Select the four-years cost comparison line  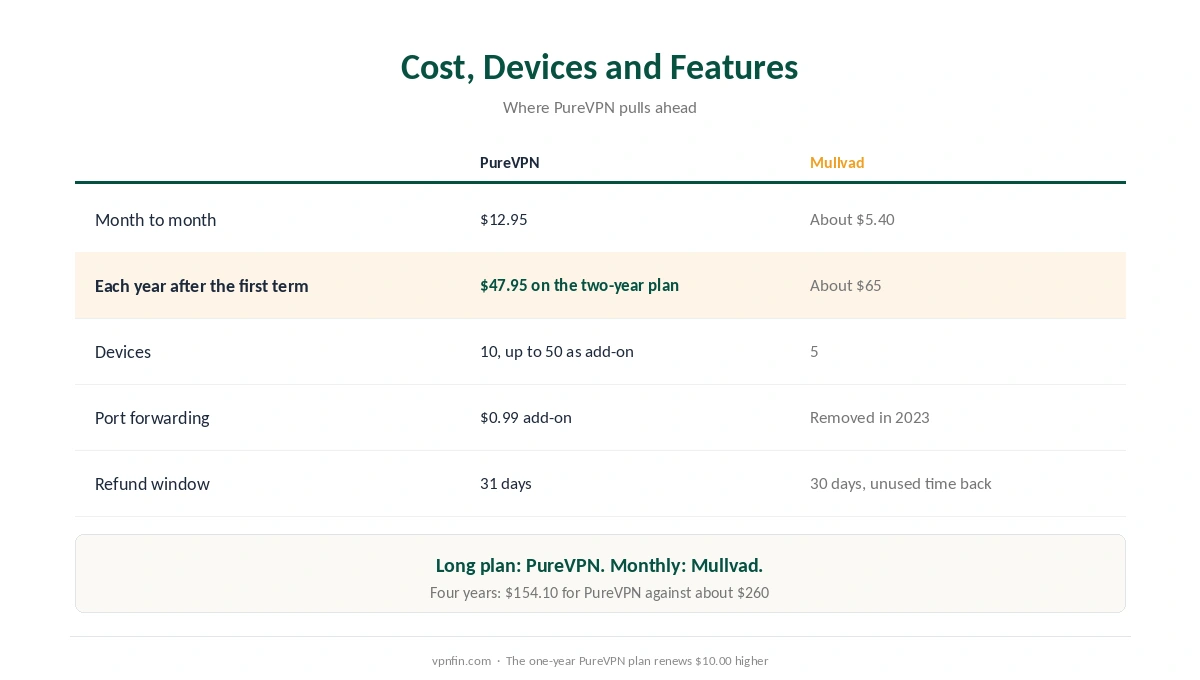(x=599, y=593)
